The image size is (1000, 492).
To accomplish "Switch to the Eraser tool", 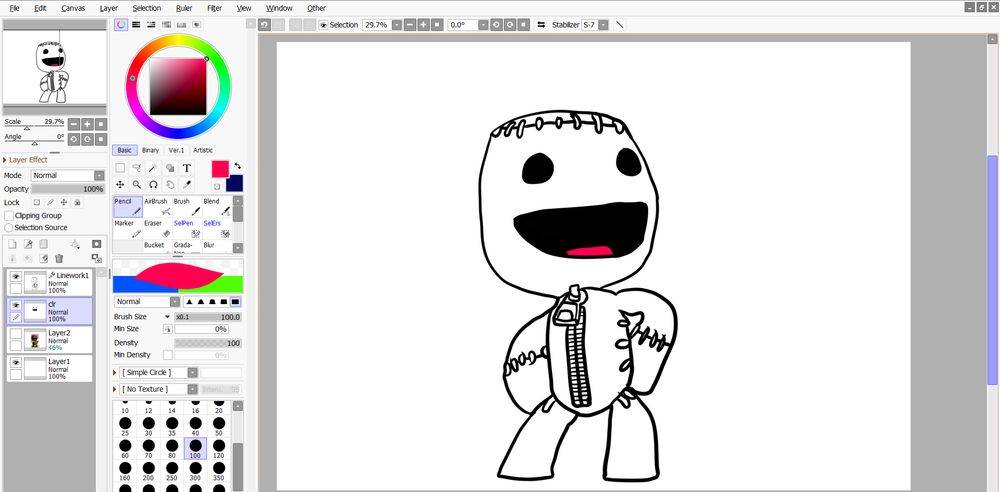I will pos(158,229).
